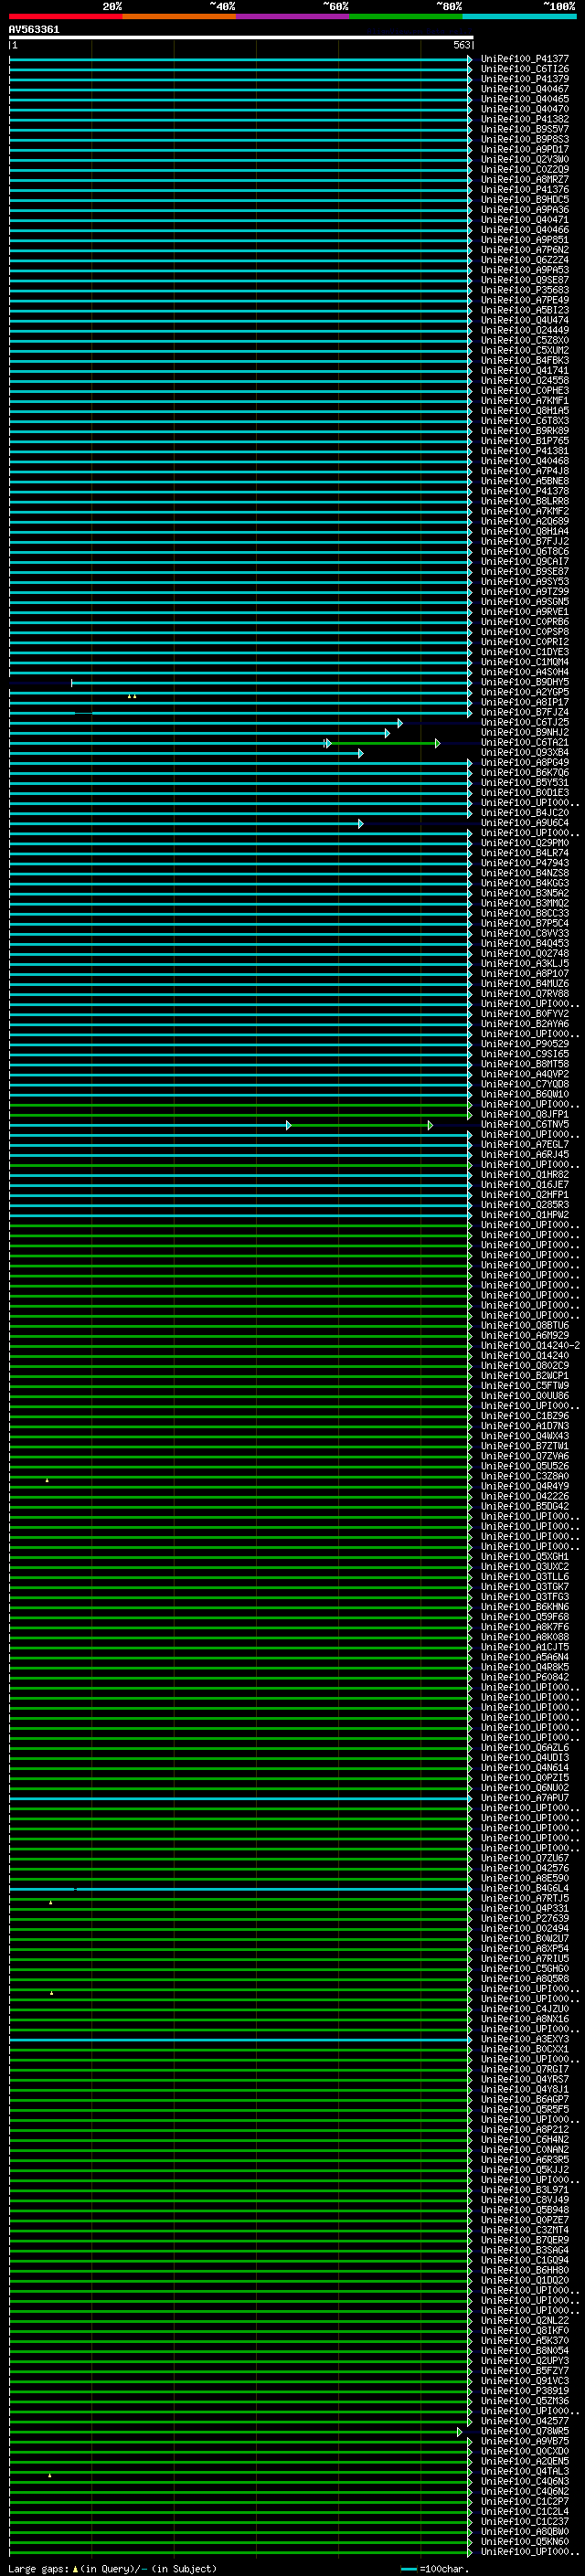Select hit UniRef100_Q5B948
The height and width of the screenshot is (2576, 585).
pyautogui.click(x=524, y=2209)
